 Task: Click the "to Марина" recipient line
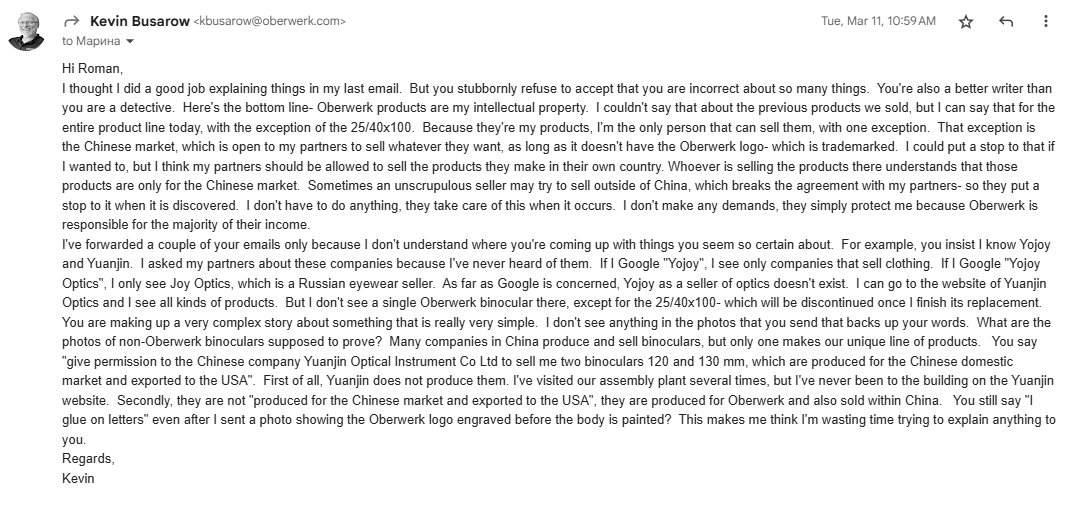click(x=91, y=41)
